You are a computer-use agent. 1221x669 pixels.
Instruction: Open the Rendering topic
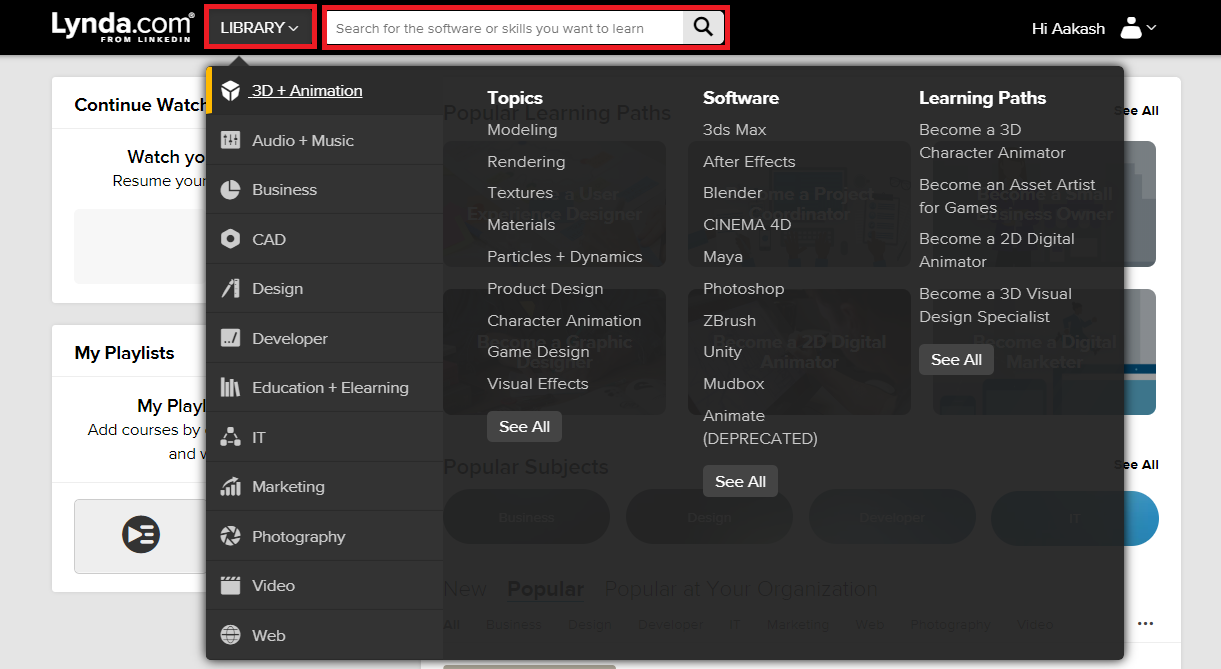pos(526,162)
